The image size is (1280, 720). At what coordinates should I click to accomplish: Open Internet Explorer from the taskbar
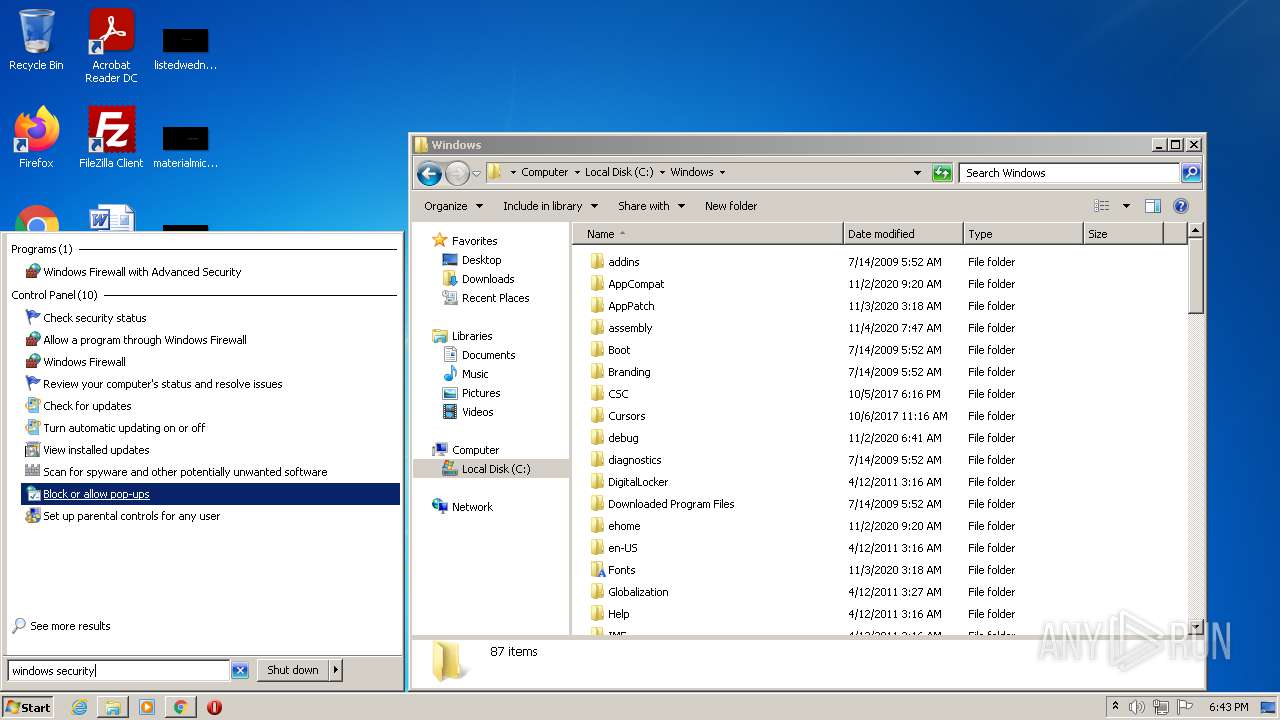pyautogui.click(x=79, y=707)
